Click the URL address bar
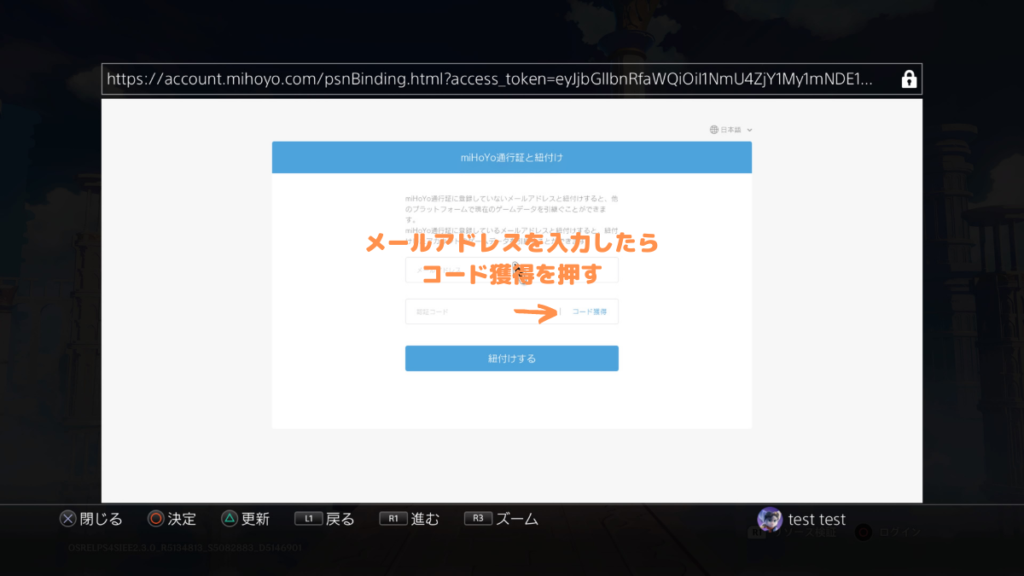Screen dimensions: 1024x576 (x=511, y=79)
